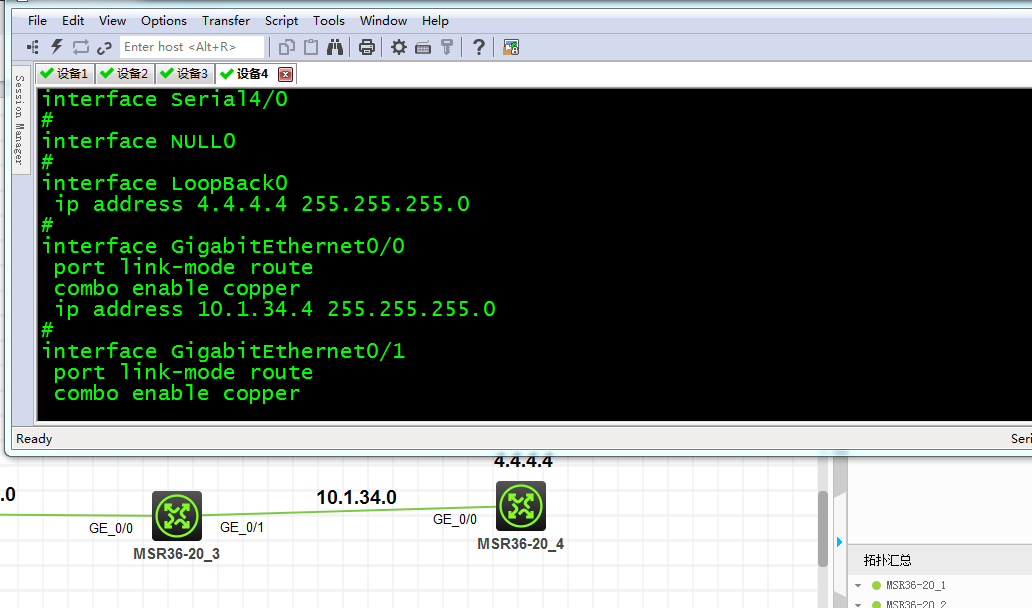Open the Session Manager connect icon
This screenshot has height=608, width=1032.
click(x=32, y=47)
